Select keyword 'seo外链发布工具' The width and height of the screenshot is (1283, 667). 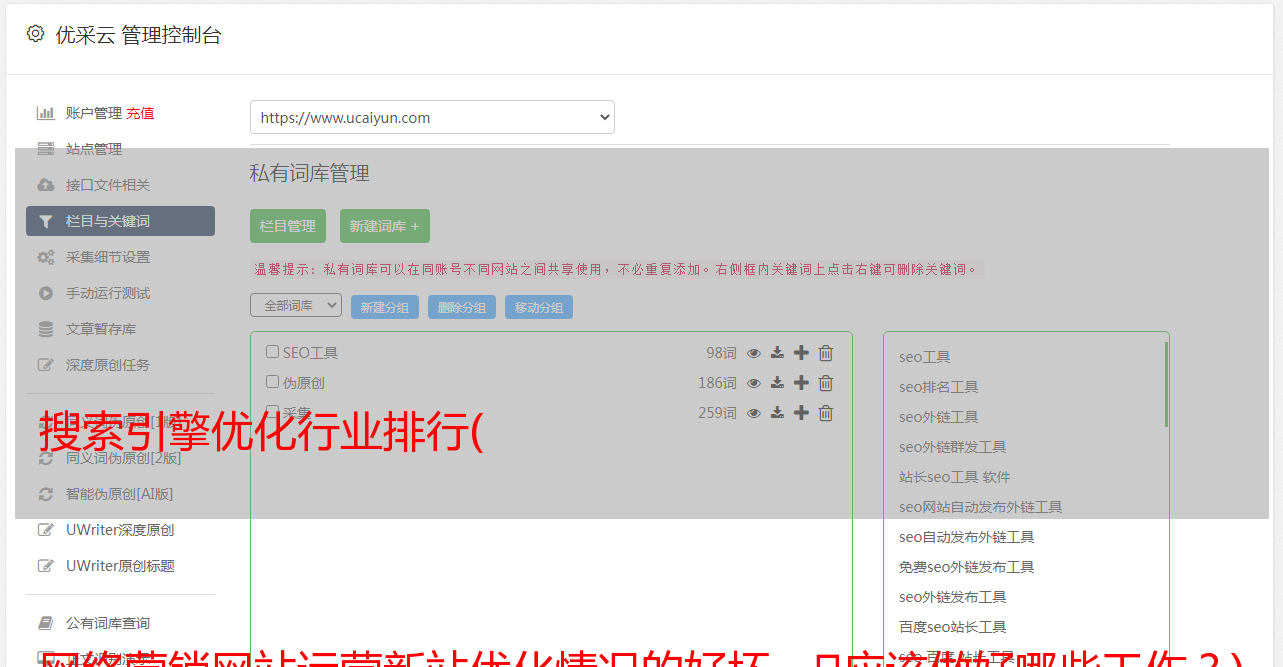[x=953, y=597]
